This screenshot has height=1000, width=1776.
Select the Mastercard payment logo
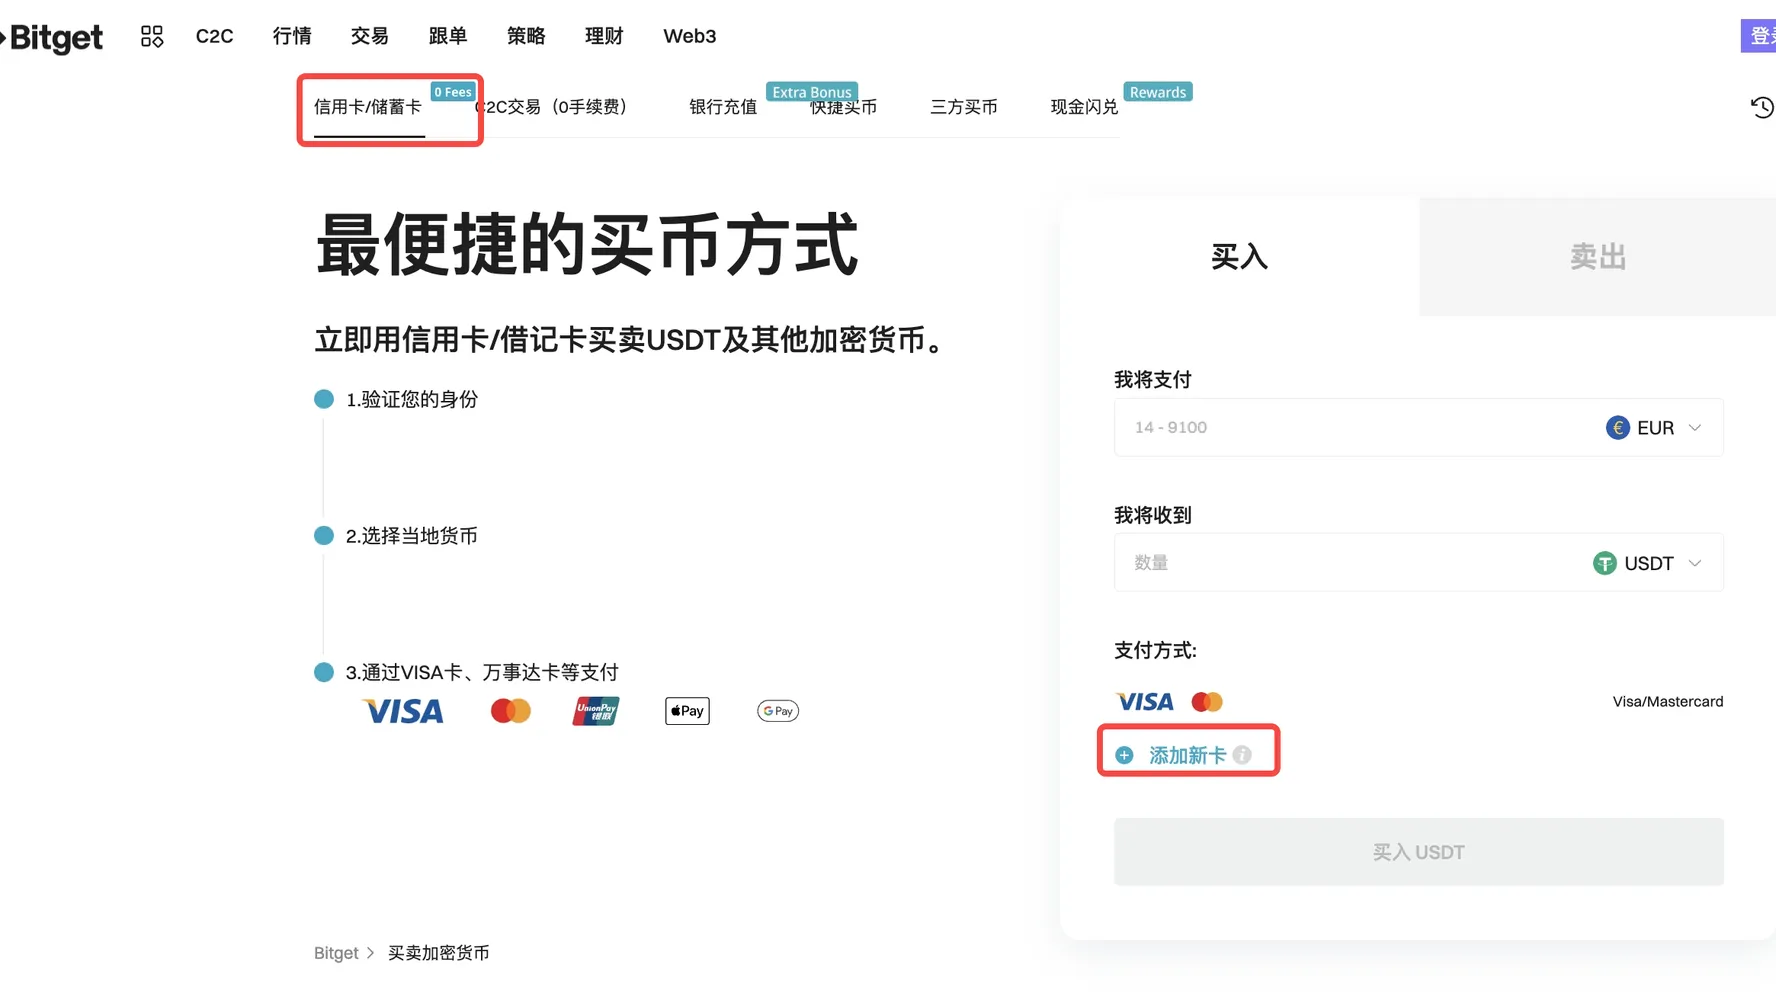510,710
